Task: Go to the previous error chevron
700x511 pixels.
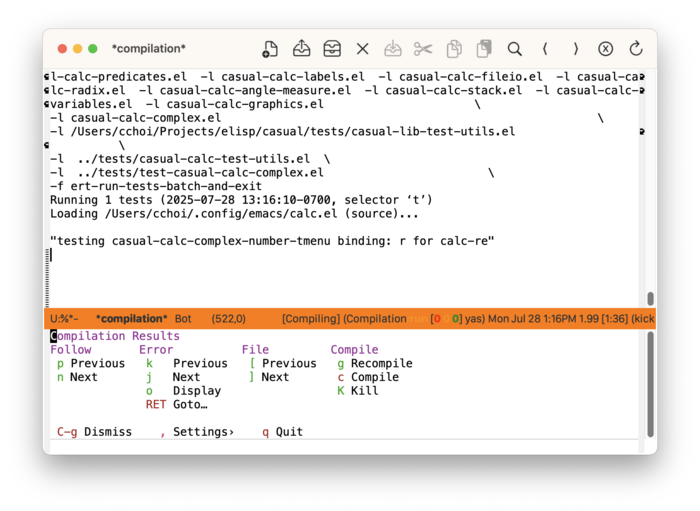Action: (x=545, y=49)
